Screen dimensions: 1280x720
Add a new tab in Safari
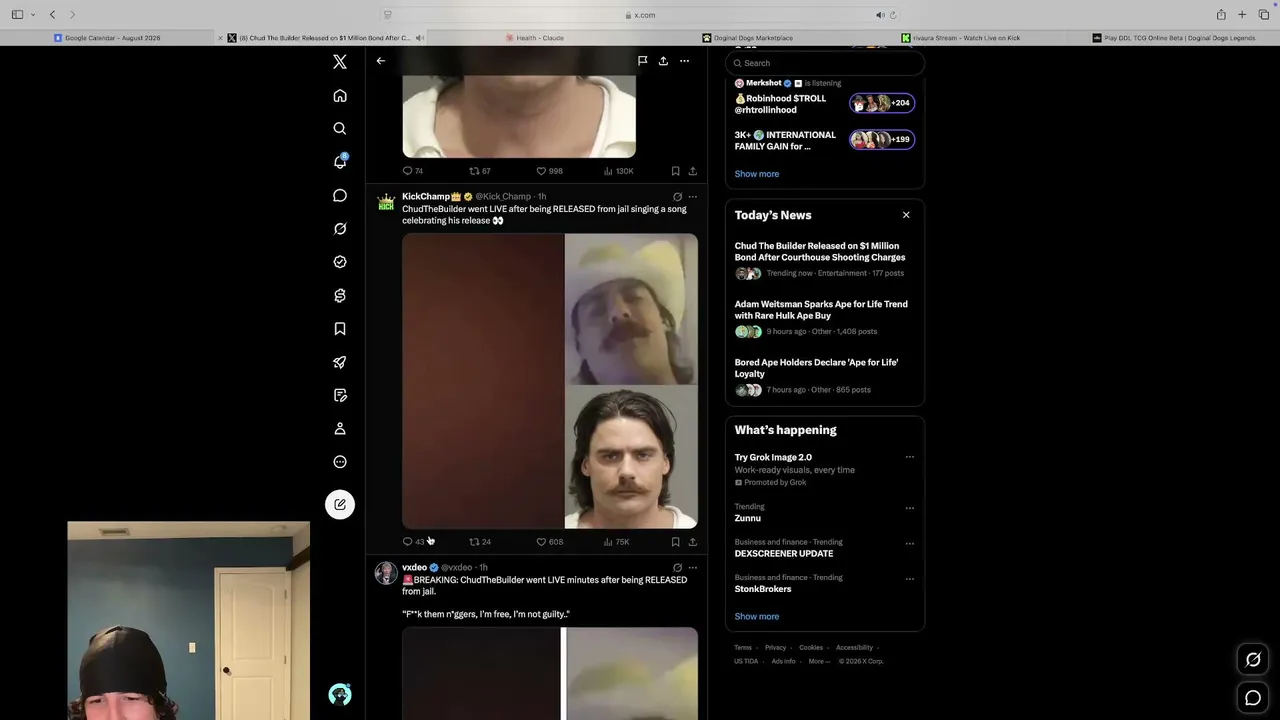click(x=1242, y=15)
